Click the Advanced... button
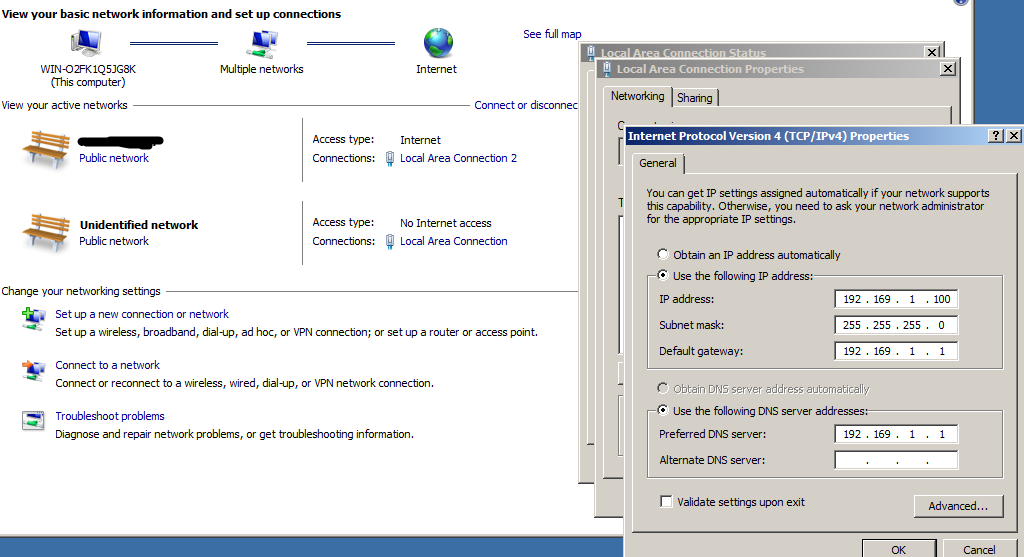Screen dimensions: 1024x557 pyautogui.click(x=958, y=506)
